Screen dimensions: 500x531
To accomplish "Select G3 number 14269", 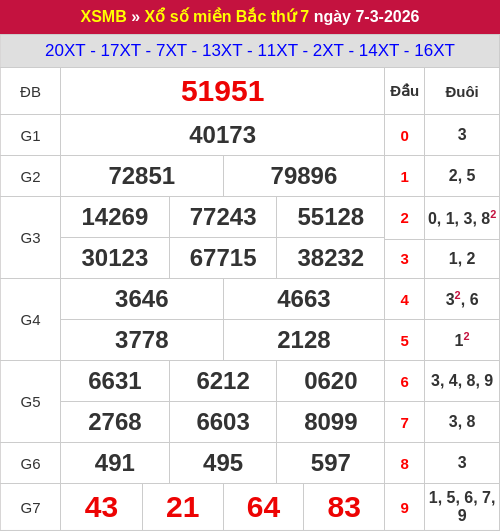I will (115, 217).
